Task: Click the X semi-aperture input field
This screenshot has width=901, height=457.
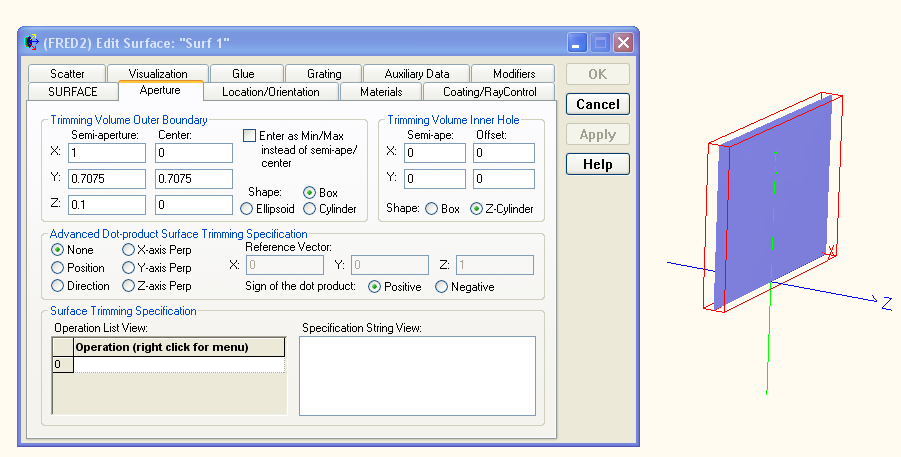Action: pyautogui.click(x=107, y=153)
